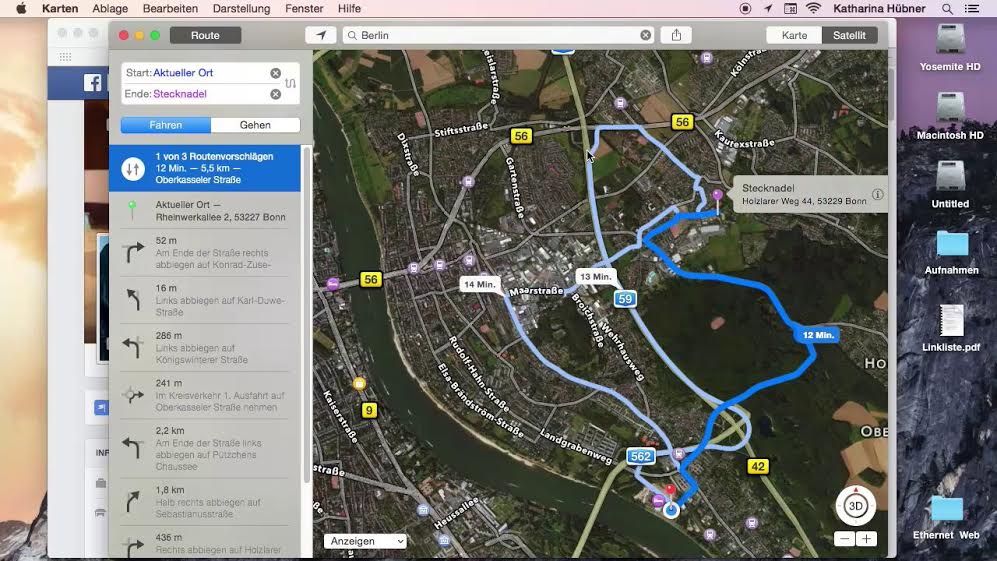Click the Facebook logo in background window

click(x=92, y=82)
